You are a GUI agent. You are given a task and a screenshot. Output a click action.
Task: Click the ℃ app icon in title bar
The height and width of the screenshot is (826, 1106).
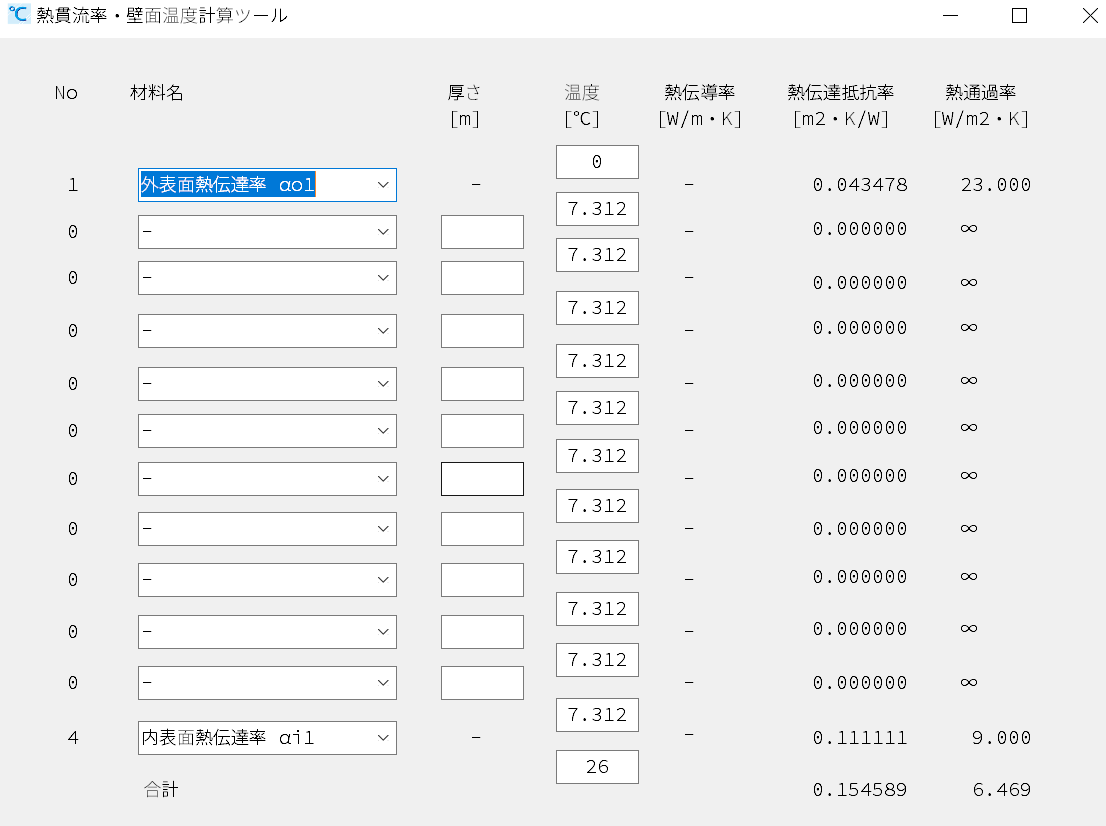(x=18, y=14)
